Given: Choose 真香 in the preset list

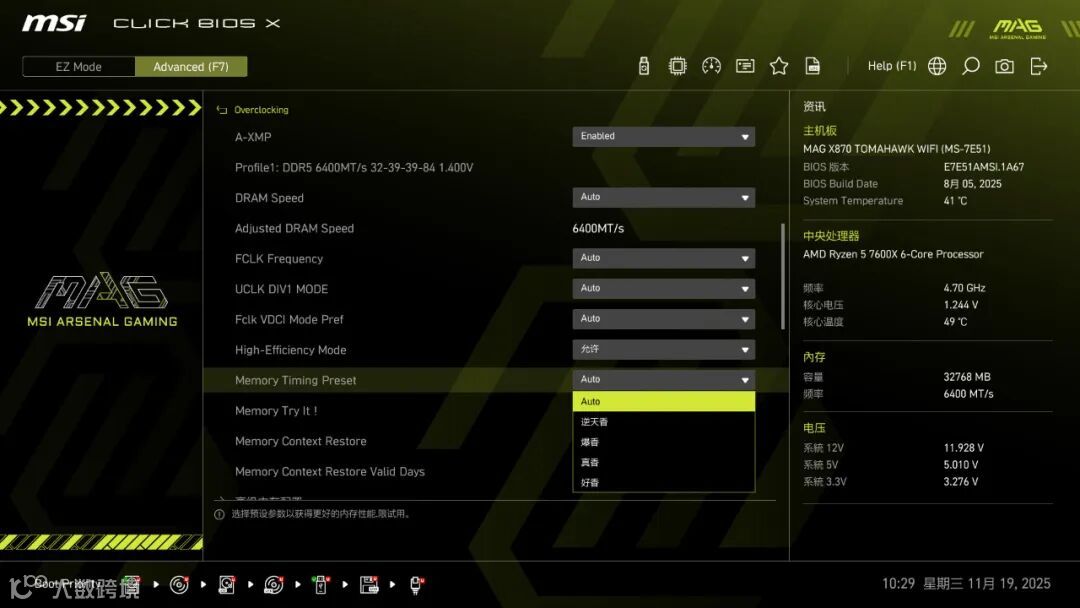Looking at the screenshot, I should [x=663, y=463].
